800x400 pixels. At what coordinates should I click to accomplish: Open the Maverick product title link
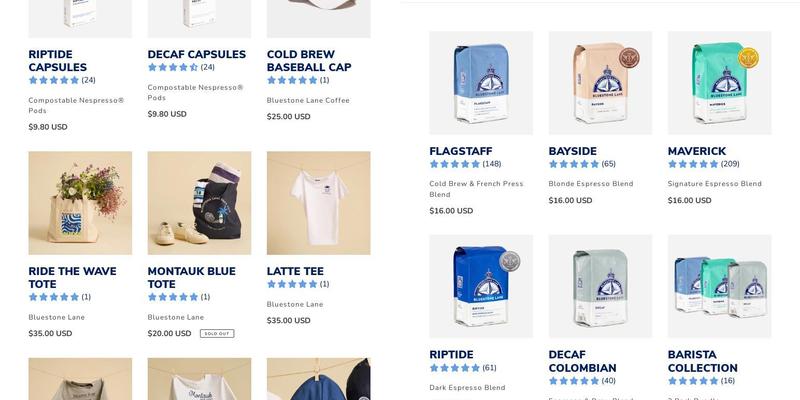[696, 151]
